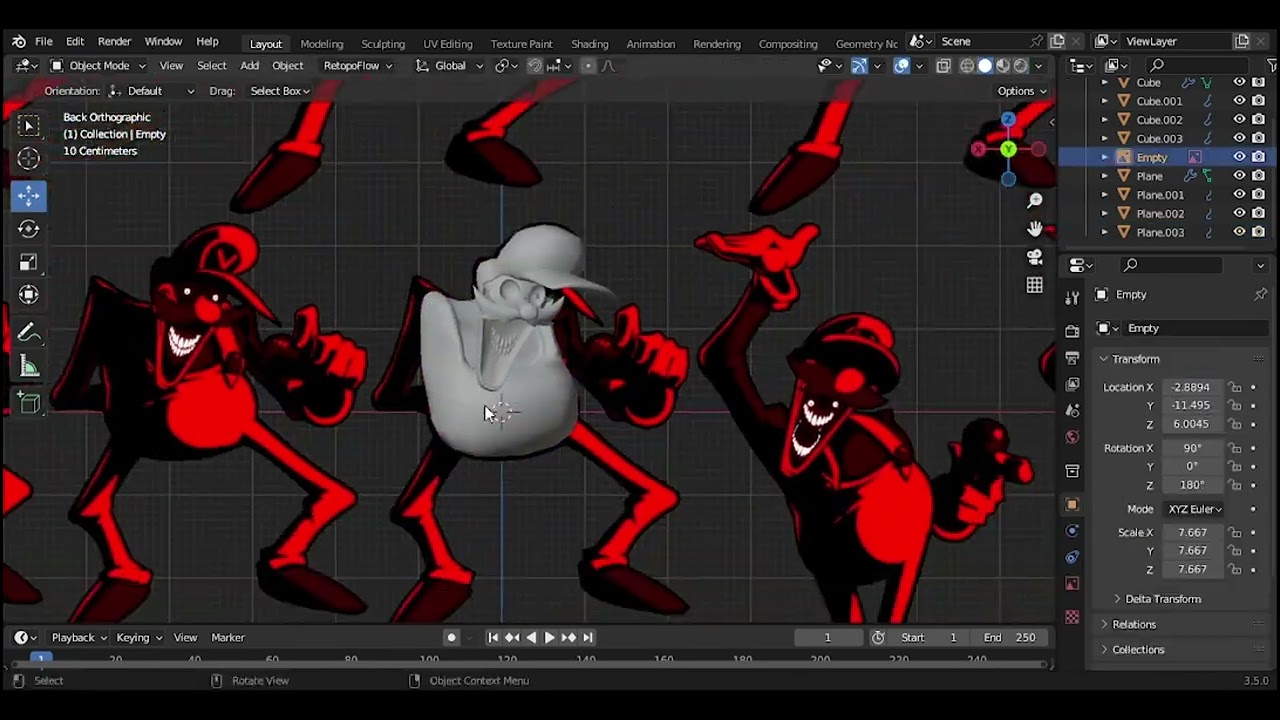The image size is (1280, 720).
Task: Open the Select Box drag dropdown
Action: coord(279,91)
